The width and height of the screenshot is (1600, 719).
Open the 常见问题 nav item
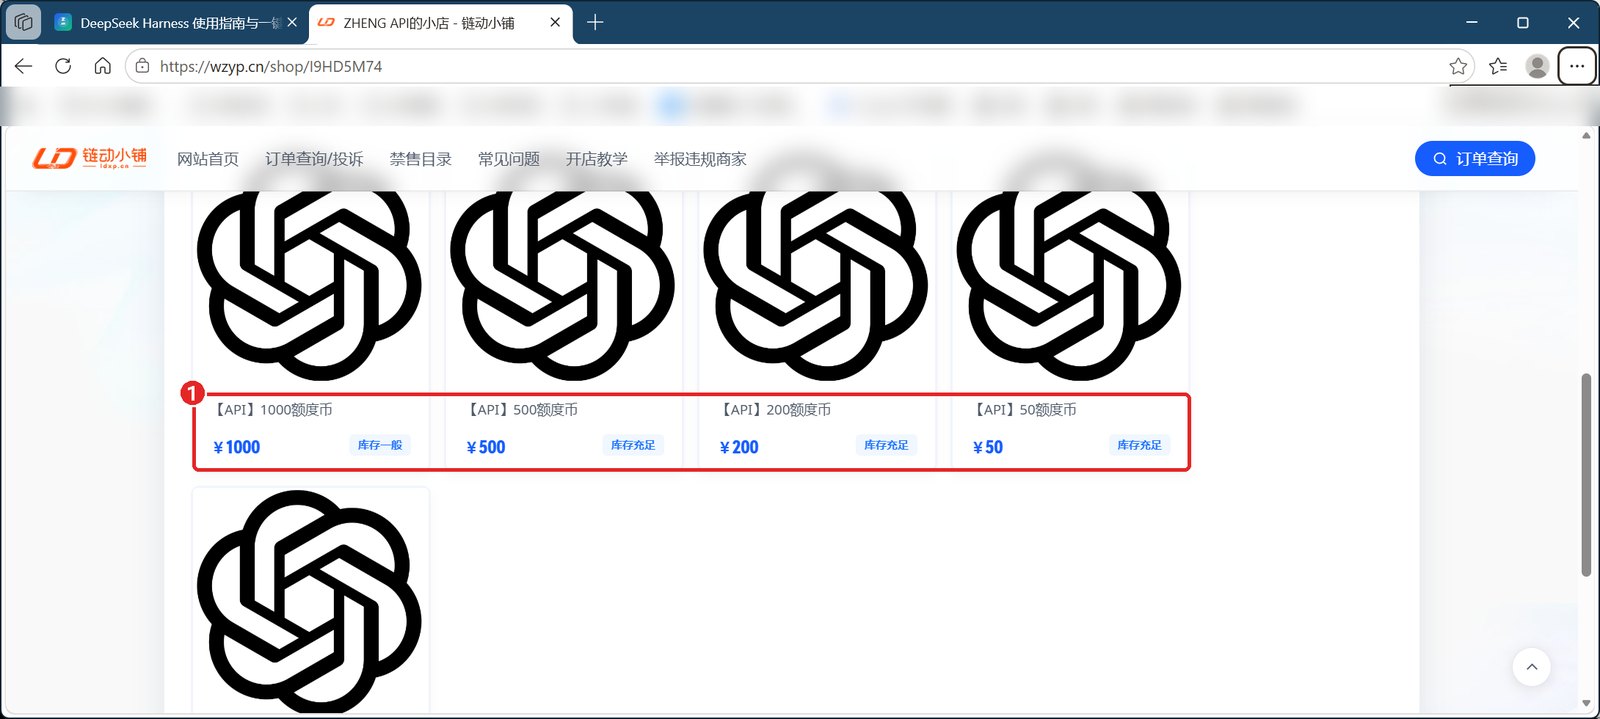click(509, 159)
